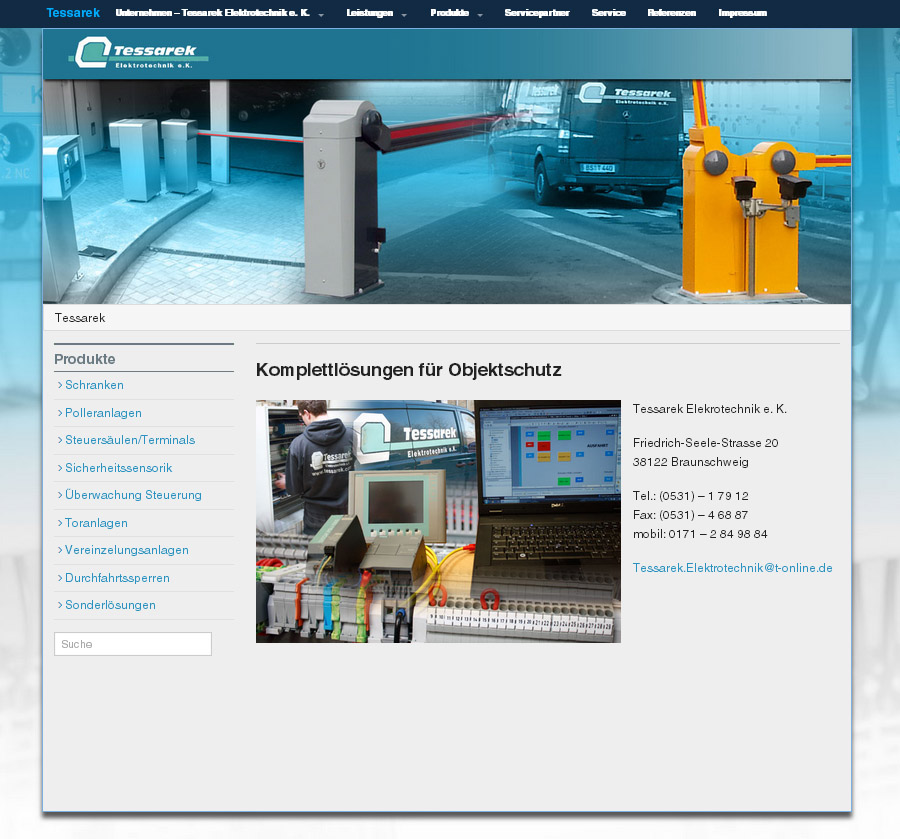The width and height of the screenshot is (900, 839).
Task: Click the Komplettlösungen für Objektschutz heading
Action: pos(409,370)
